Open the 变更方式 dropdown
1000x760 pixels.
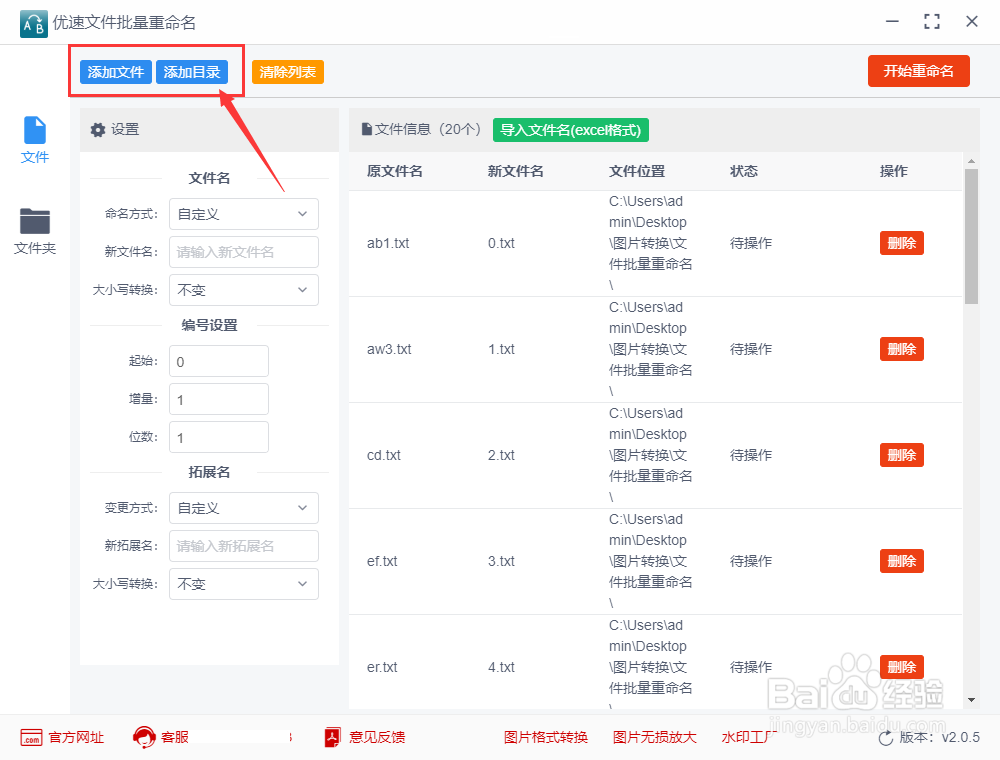click(244, 508)
